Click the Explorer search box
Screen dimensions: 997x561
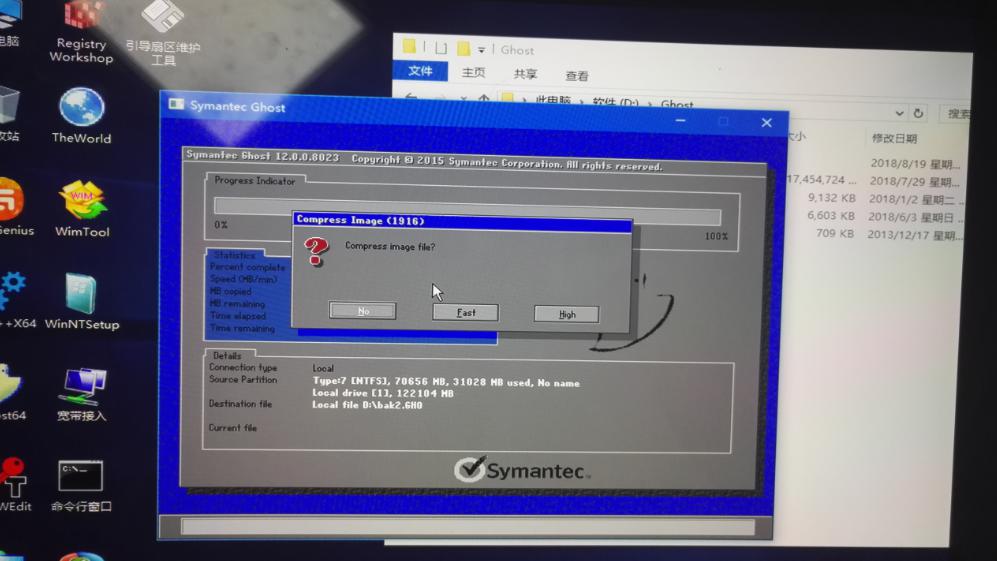(x=955, y=114)
